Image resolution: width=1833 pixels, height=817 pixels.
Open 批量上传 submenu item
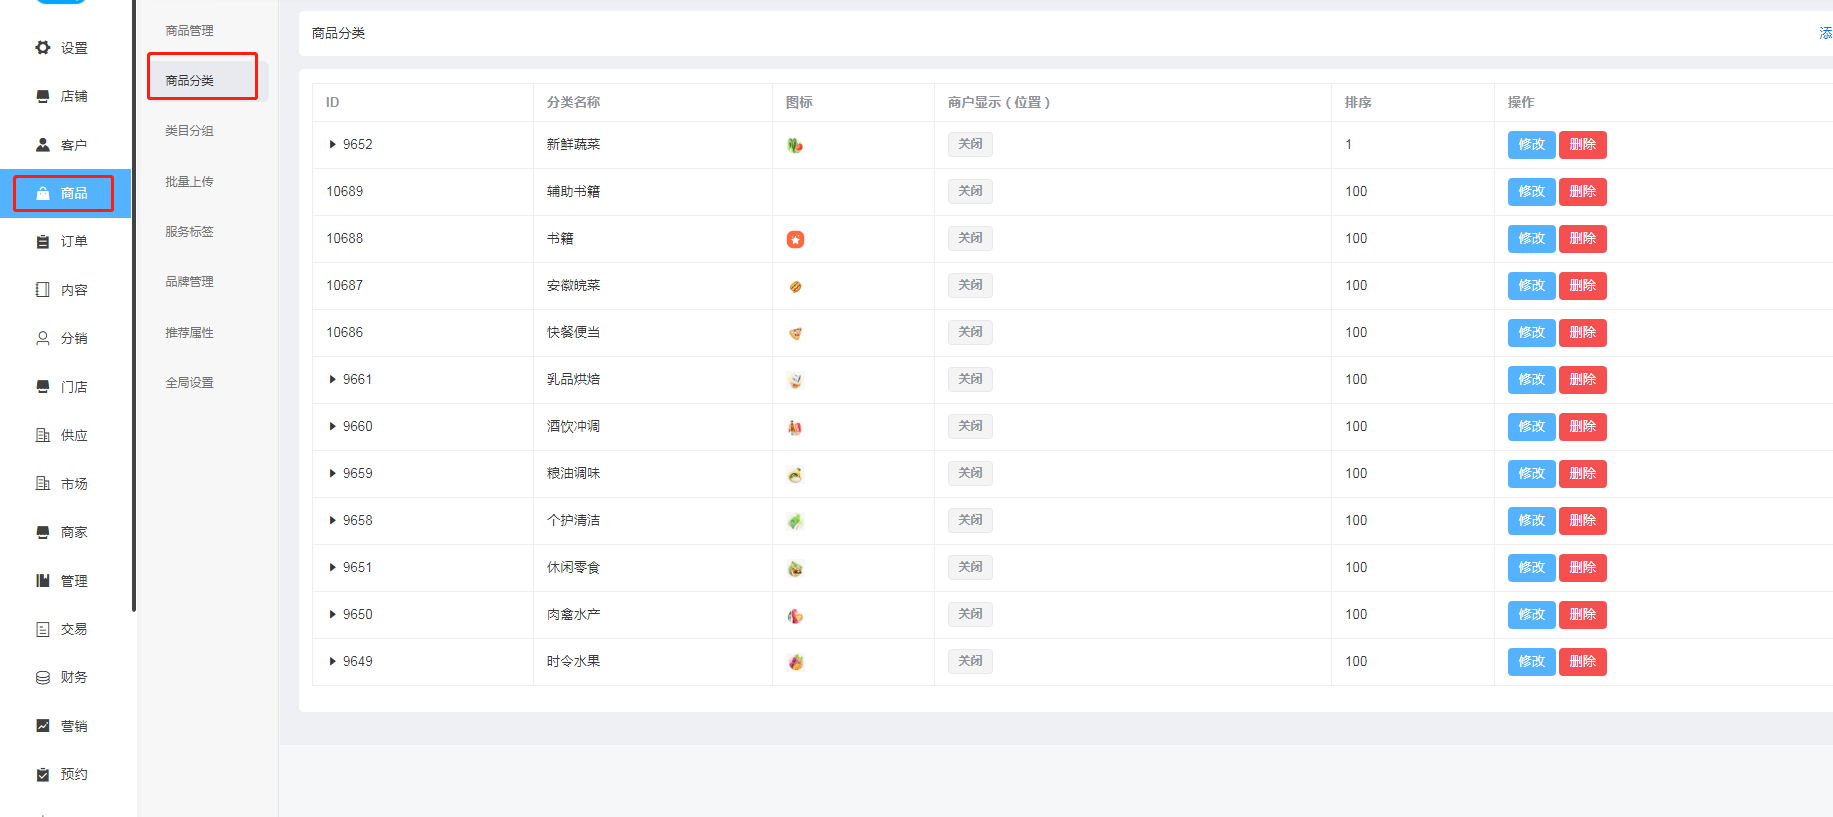(189, 182)
